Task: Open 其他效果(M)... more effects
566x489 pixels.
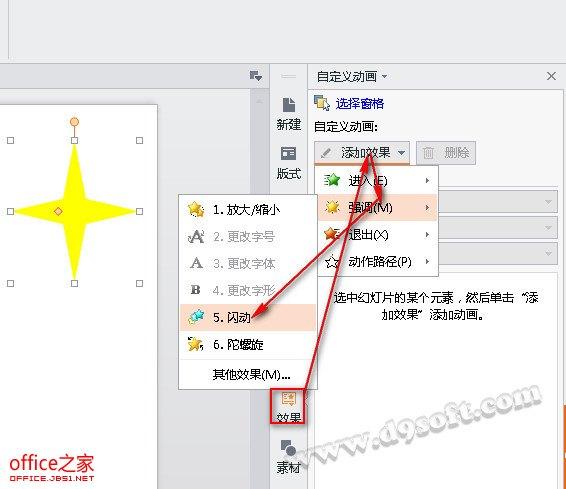Action: 248,375
